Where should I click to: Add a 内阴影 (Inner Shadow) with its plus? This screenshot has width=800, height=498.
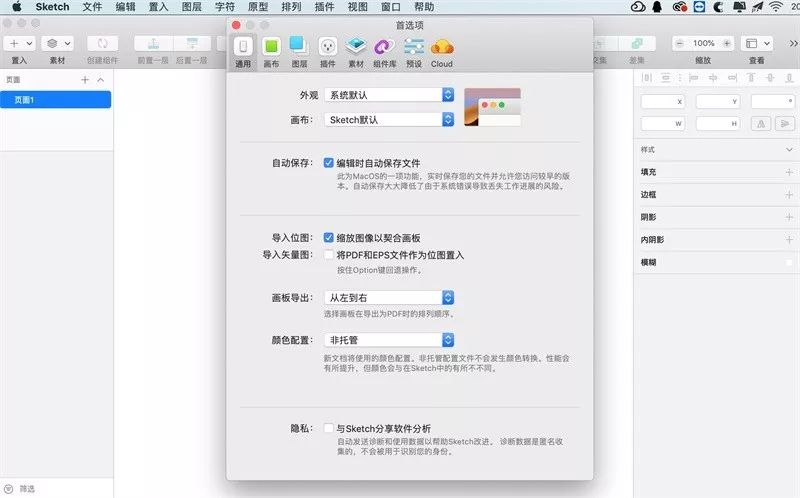click(x=789, y=239)
